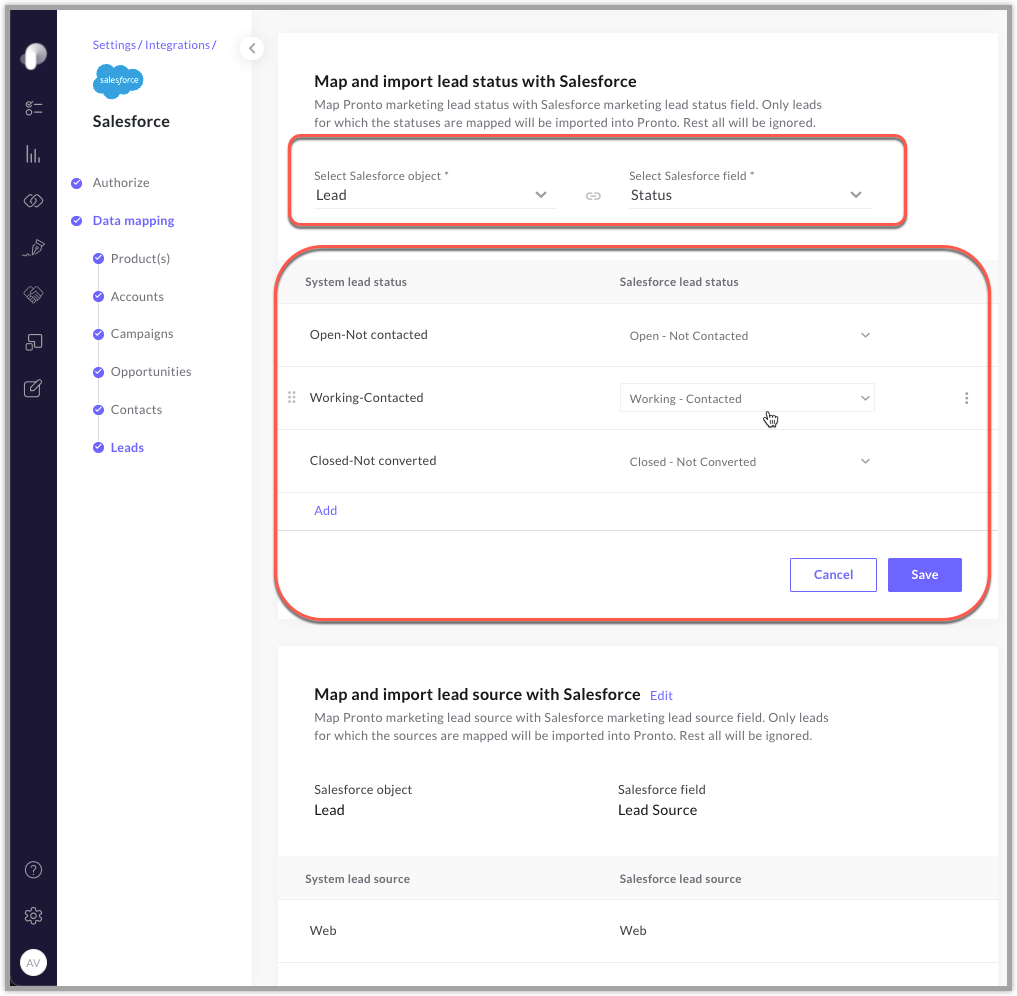Click Add to create a new status mapping row
Screen dimensions: 1017x996
click(325, 510)
